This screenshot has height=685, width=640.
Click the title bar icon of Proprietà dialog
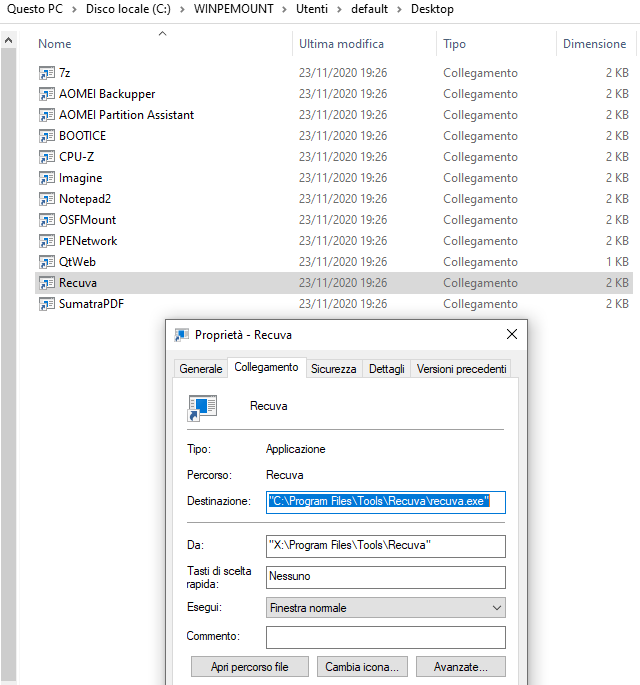182,335
